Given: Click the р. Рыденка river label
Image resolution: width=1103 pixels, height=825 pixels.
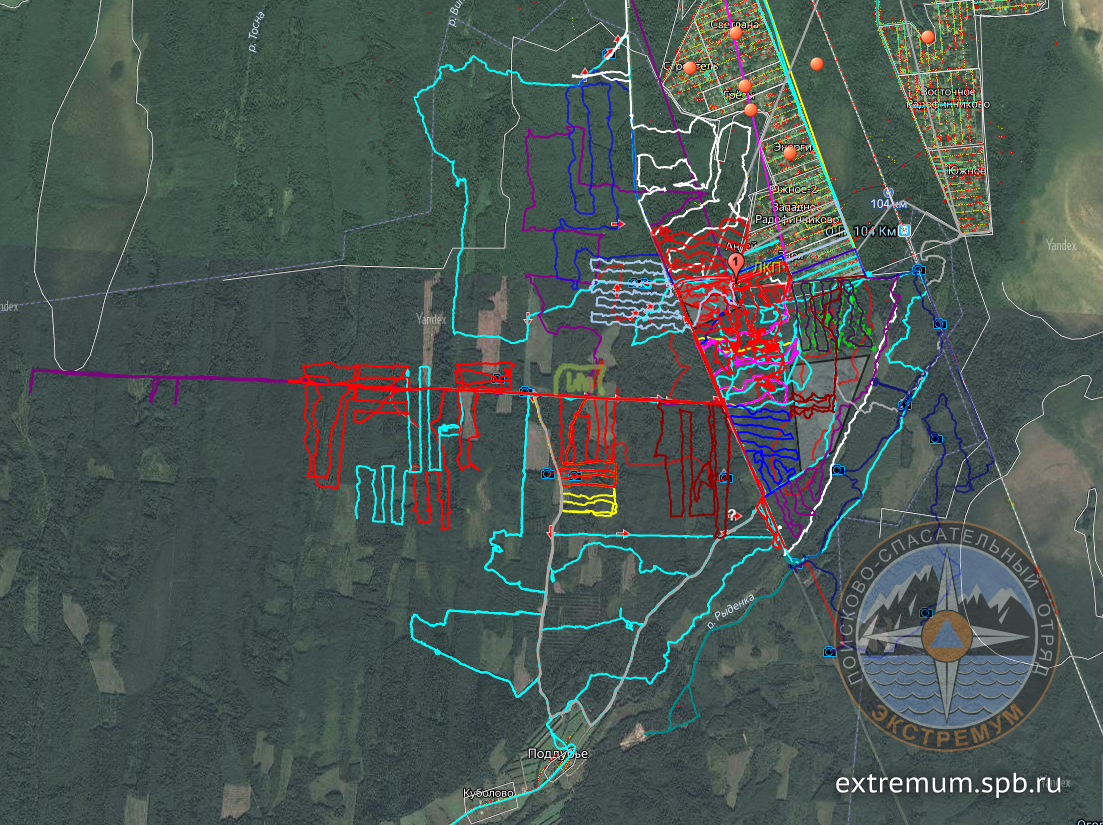Looking at the screenshot, I should 730,609.
